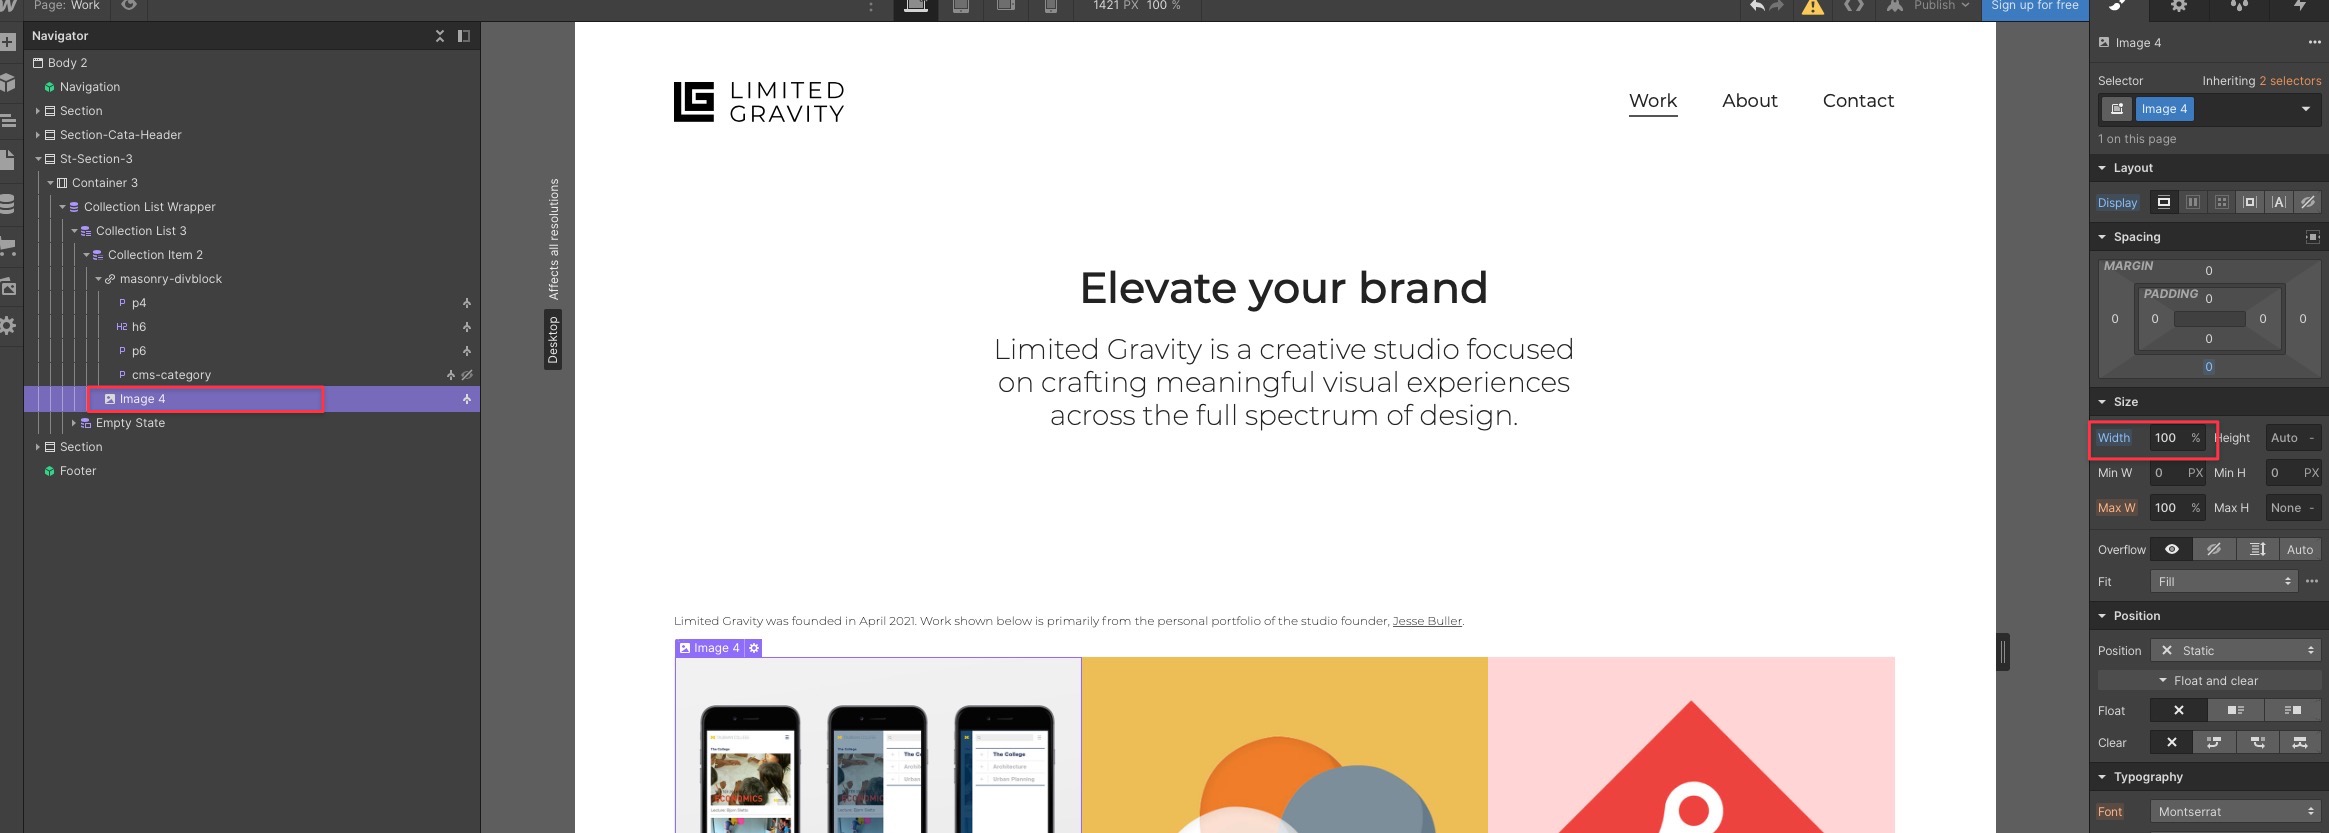The image size is (2329, 833).
Task: Collapse the Float and clear section
Action: (2209, 681)
